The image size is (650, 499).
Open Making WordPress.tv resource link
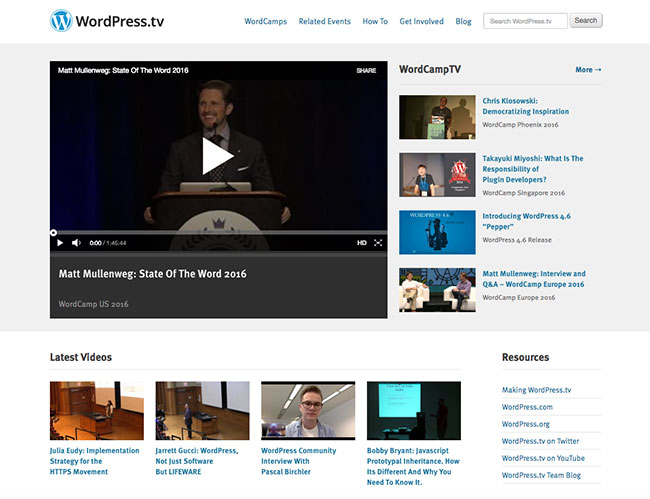(x=536, y=390)
